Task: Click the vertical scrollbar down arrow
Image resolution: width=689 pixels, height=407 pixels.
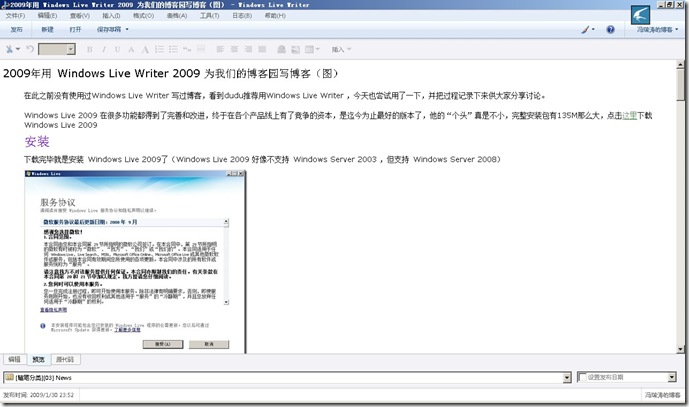Action: pos(680,349)
